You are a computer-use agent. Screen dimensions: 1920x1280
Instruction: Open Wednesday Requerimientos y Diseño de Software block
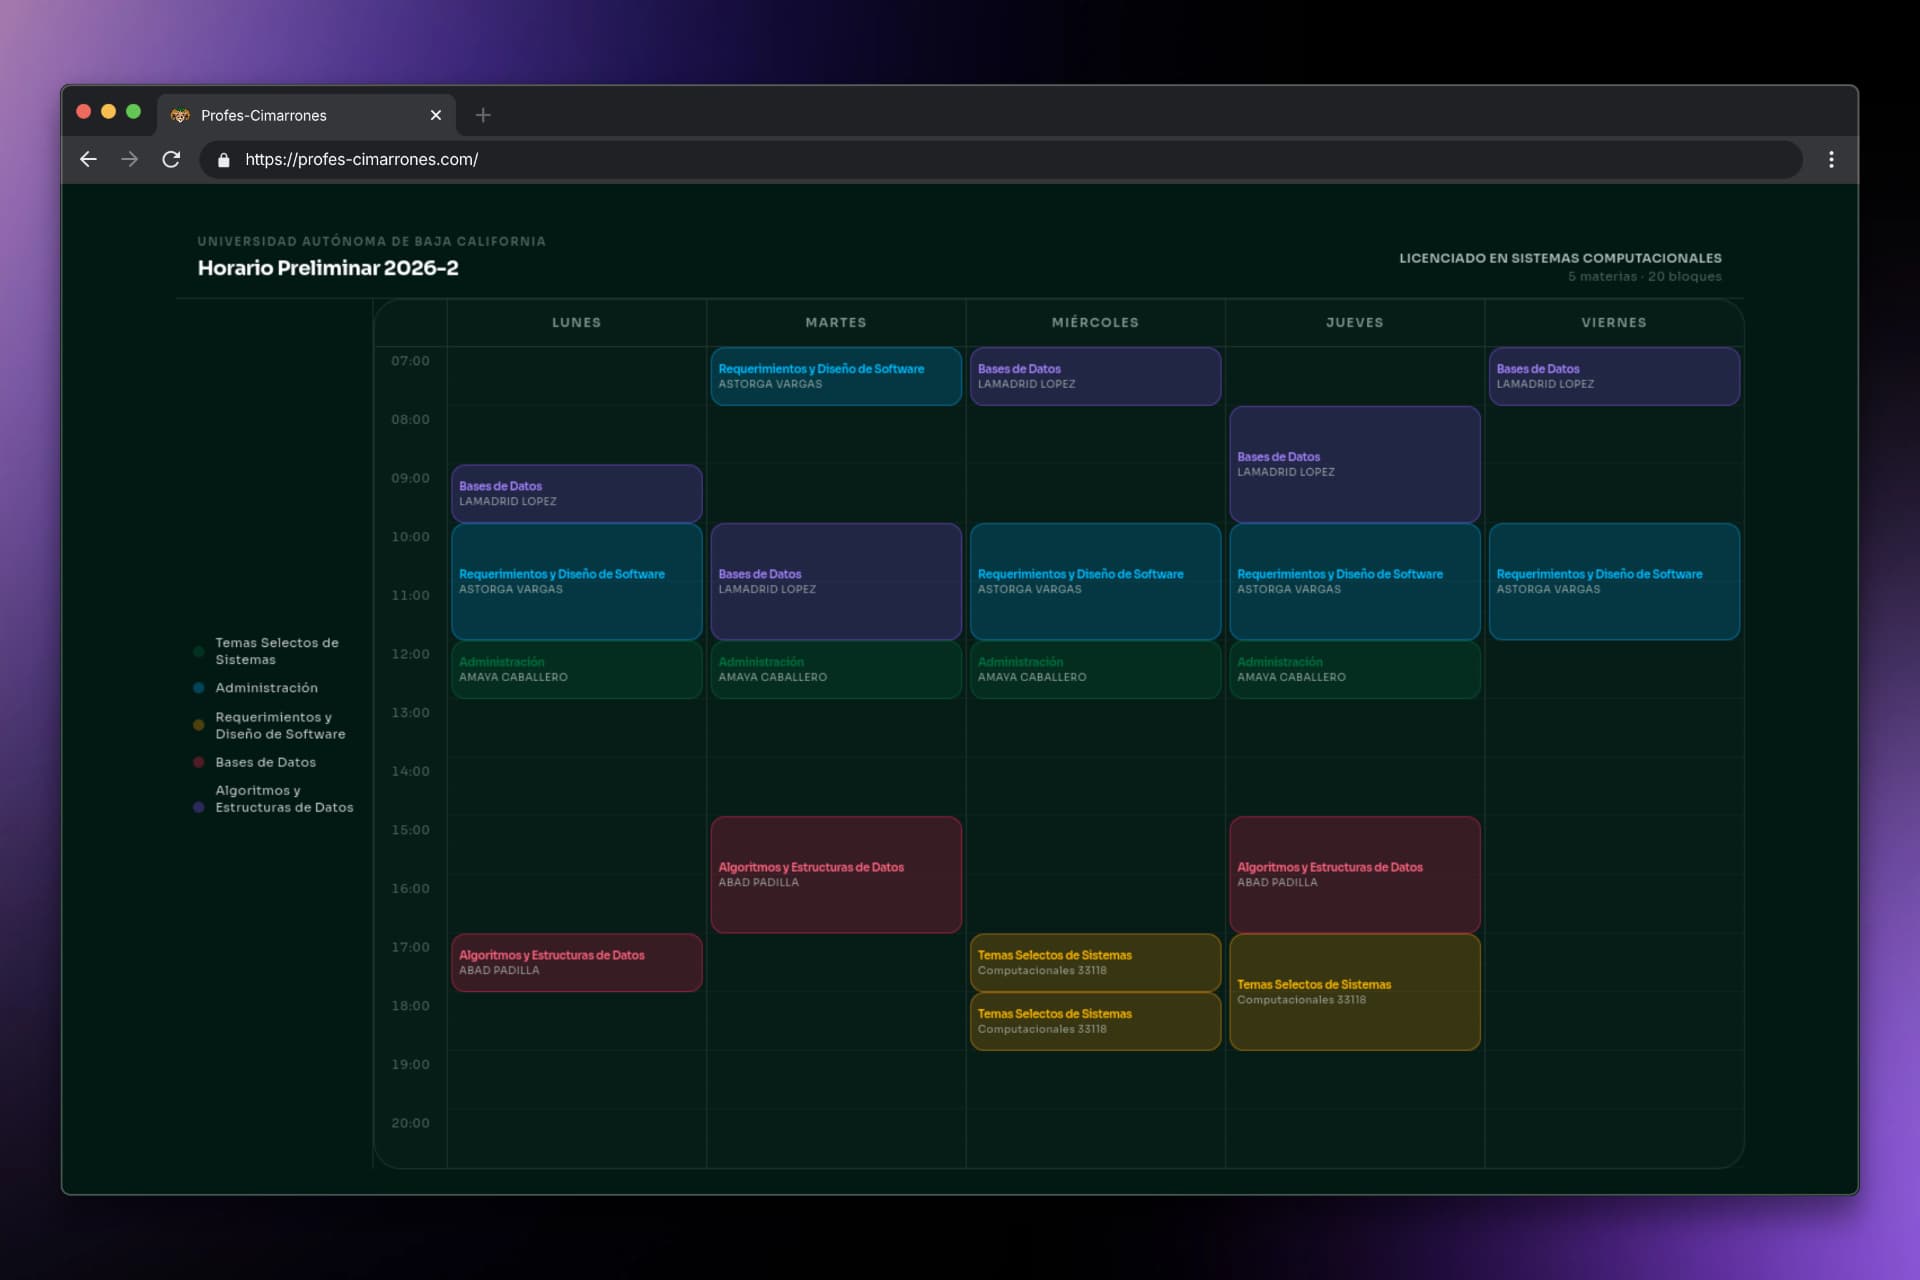(x=1095, y=581)
